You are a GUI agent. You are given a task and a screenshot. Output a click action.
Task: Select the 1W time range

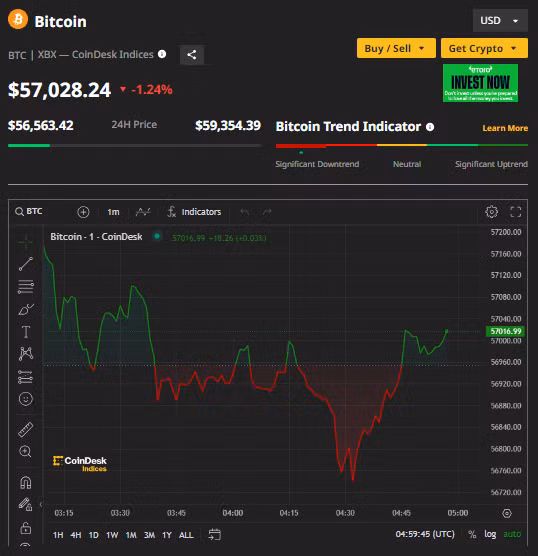point(112,535)
